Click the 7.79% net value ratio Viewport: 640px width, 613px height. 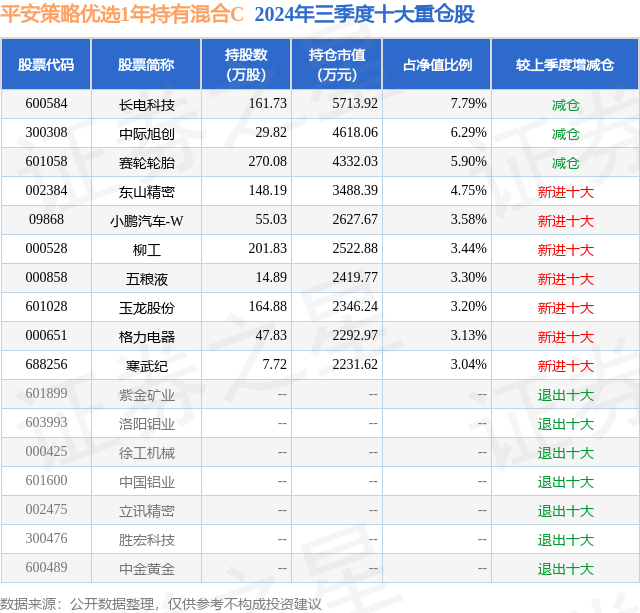(469, 104)
